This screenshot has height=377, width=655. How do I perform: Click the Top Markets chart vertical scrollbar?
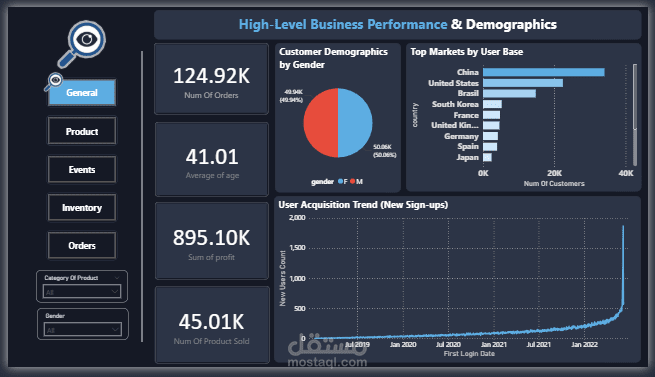(635, 114)
